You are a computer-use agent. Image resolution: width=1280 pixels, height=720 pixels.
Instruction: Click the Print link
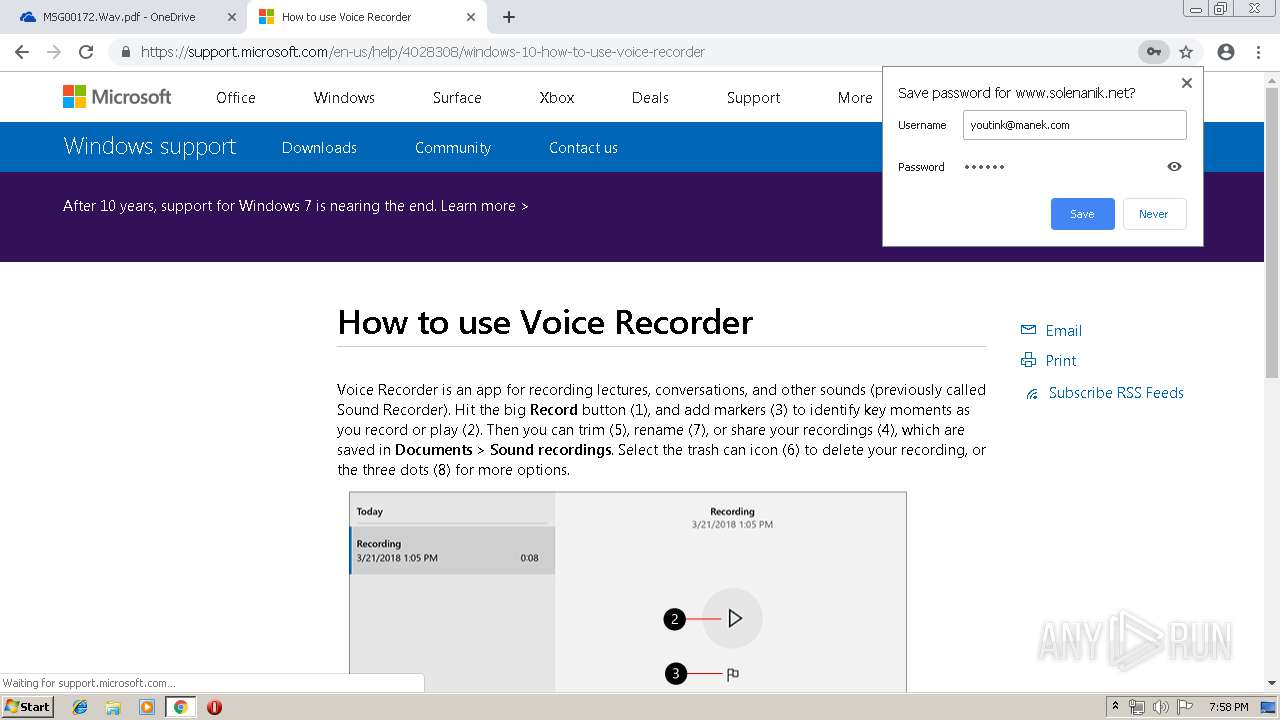[x=1061, y=361]
